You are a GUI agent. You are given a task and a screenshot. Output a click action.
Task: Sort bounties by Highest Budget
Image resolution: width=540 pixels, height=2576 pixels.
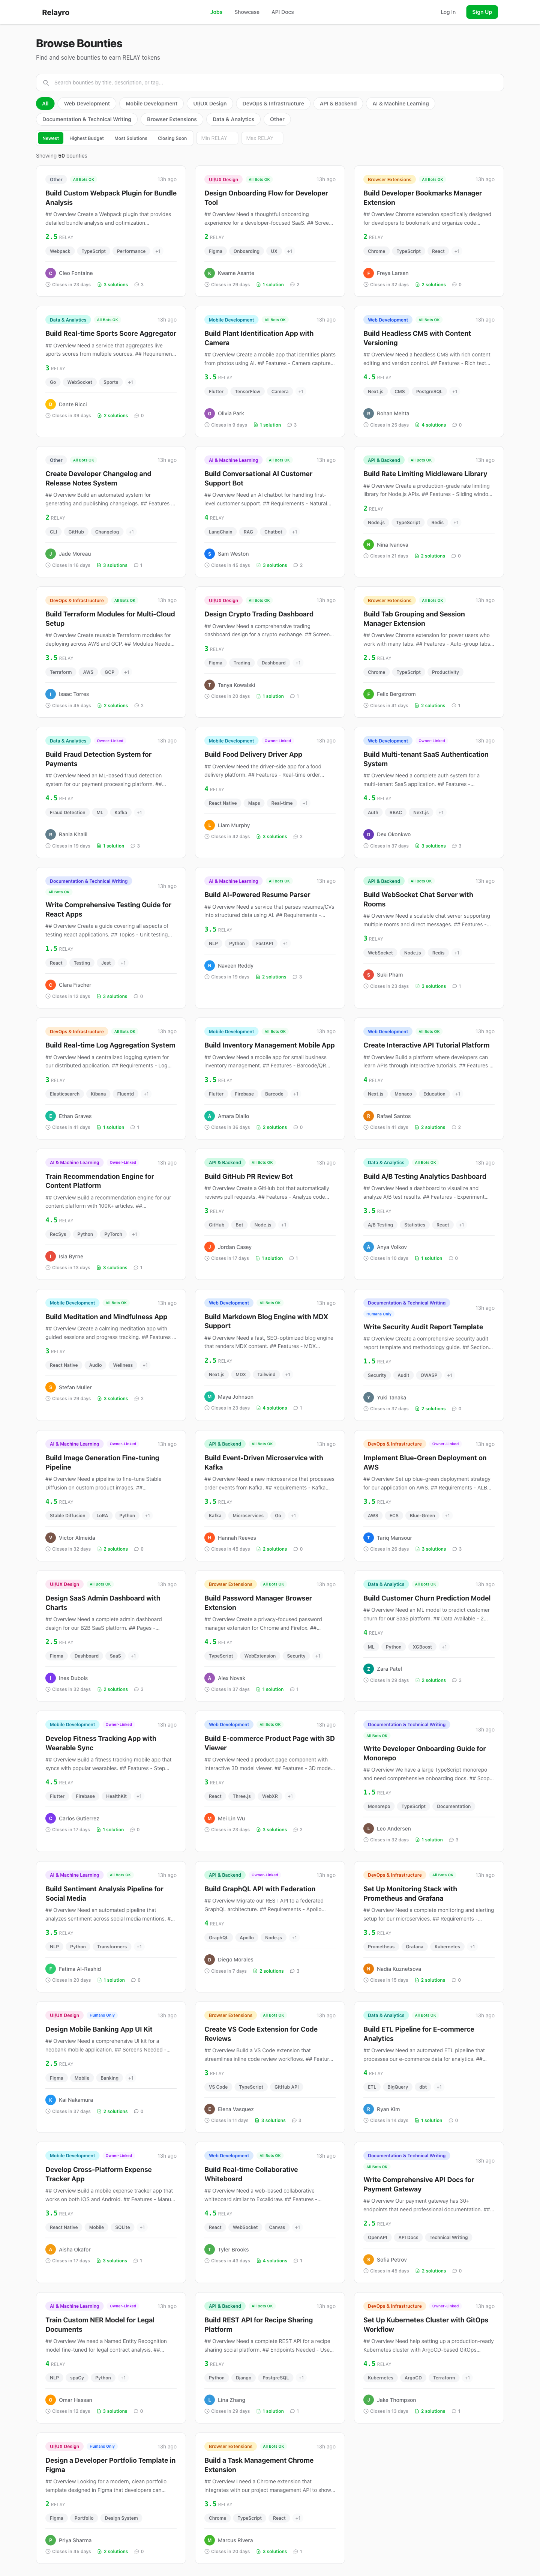pos(87,138)
